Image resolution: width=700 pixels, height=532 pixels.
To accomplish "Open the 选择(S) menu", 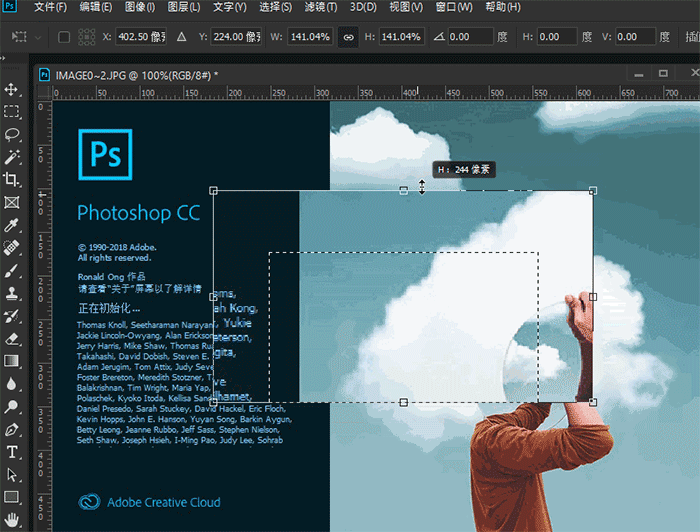I will click(x=275, y=7).
